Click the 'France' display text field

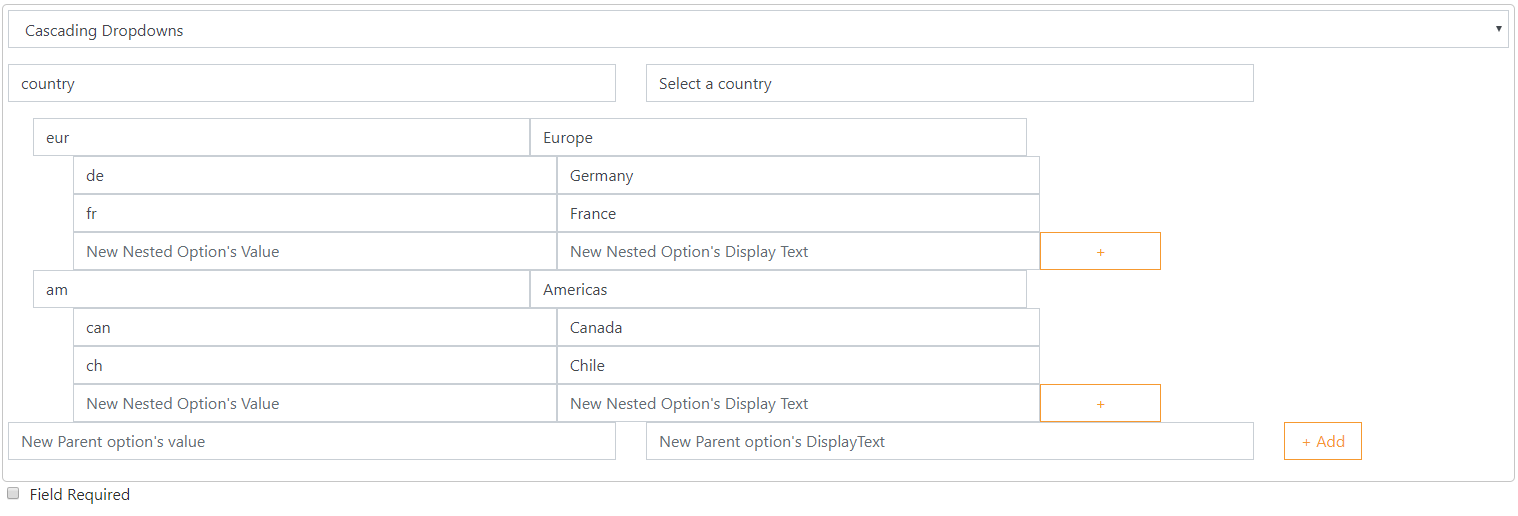[798, 213]
